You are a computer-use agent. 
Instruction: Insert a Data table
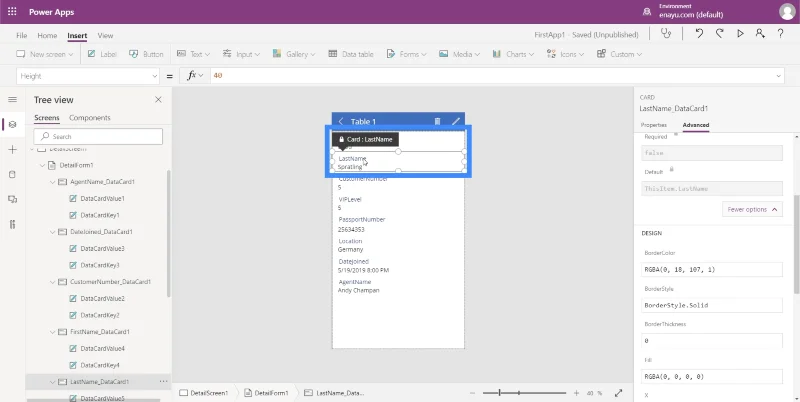point(351,54)
